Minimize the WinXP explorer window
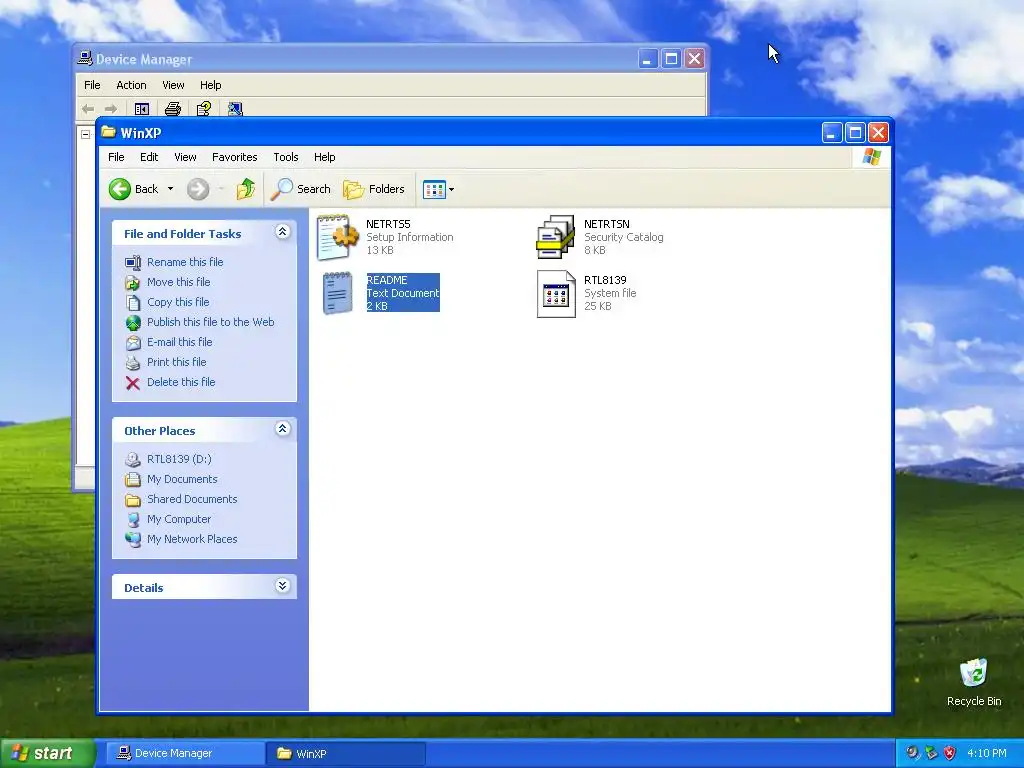The width and height of the screenshot is (1024, 768). [831, 133]
